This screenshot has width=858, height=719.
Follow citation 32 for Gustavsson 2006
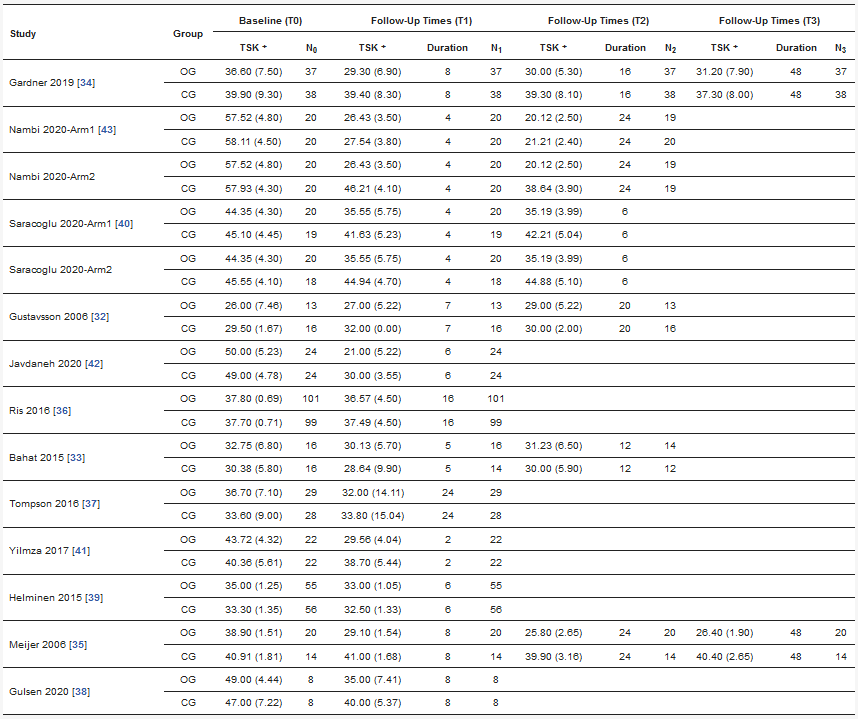point(100,317)
